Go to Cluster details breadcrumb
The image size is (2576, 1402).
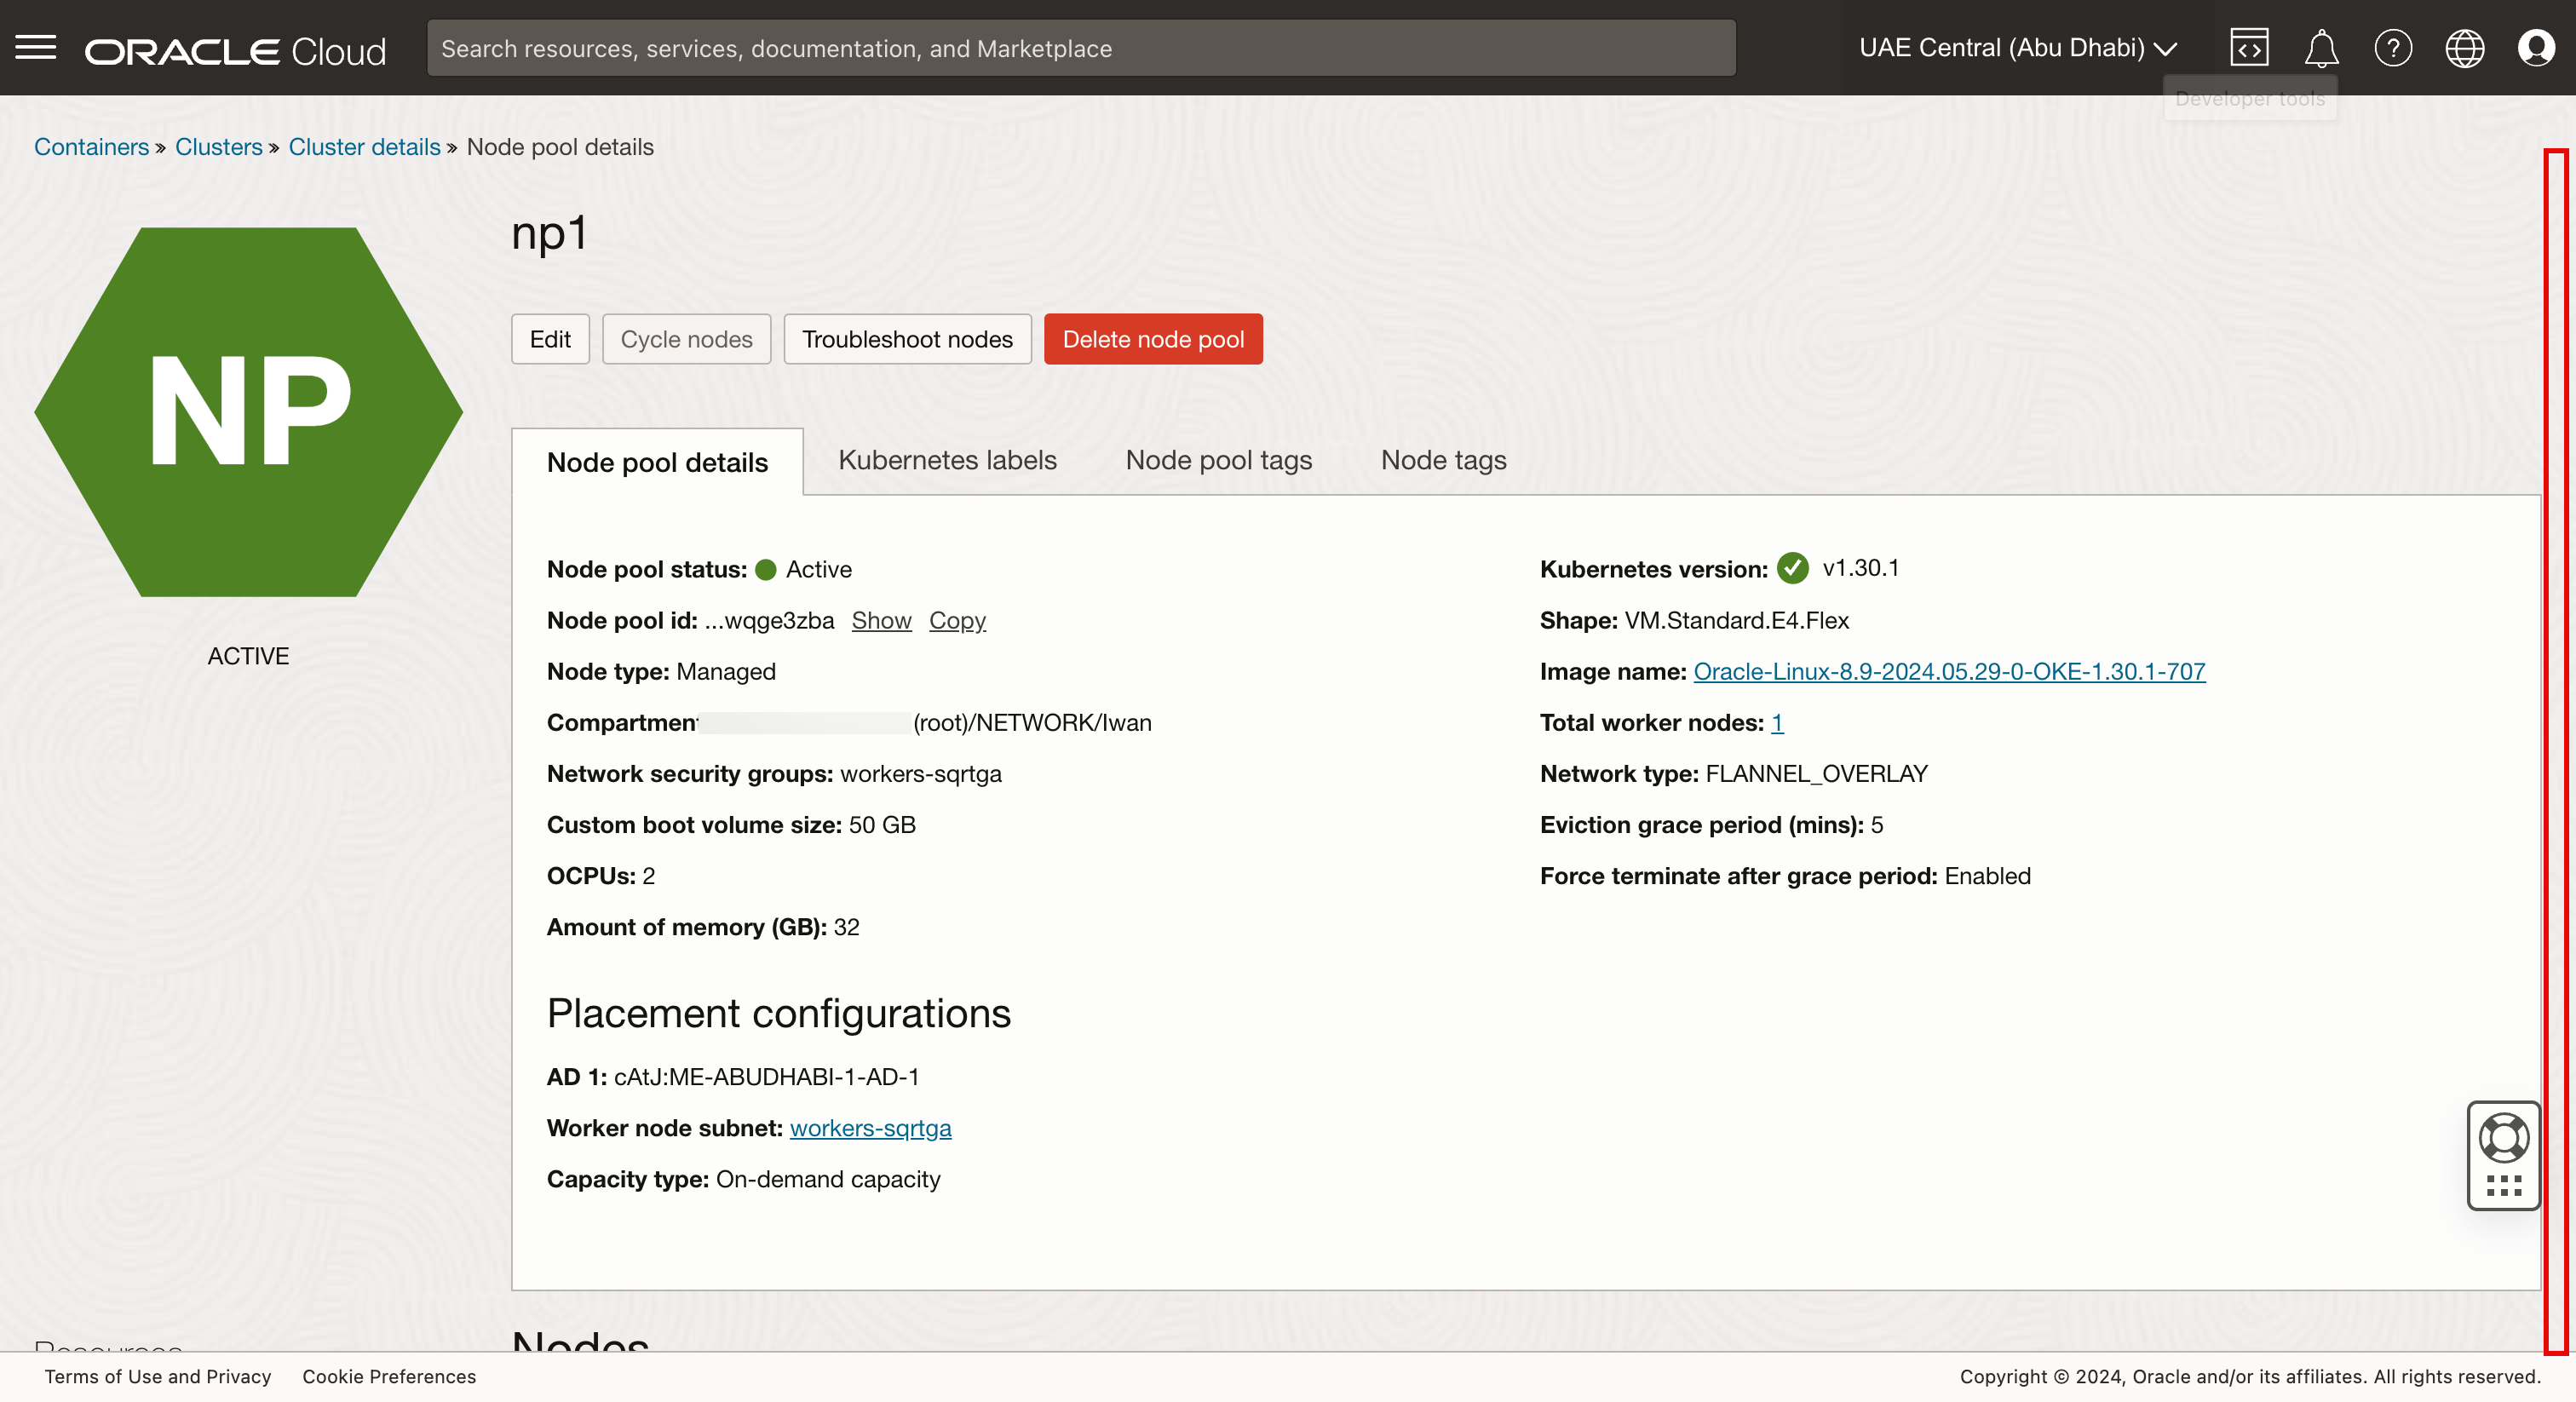[364, 147]
